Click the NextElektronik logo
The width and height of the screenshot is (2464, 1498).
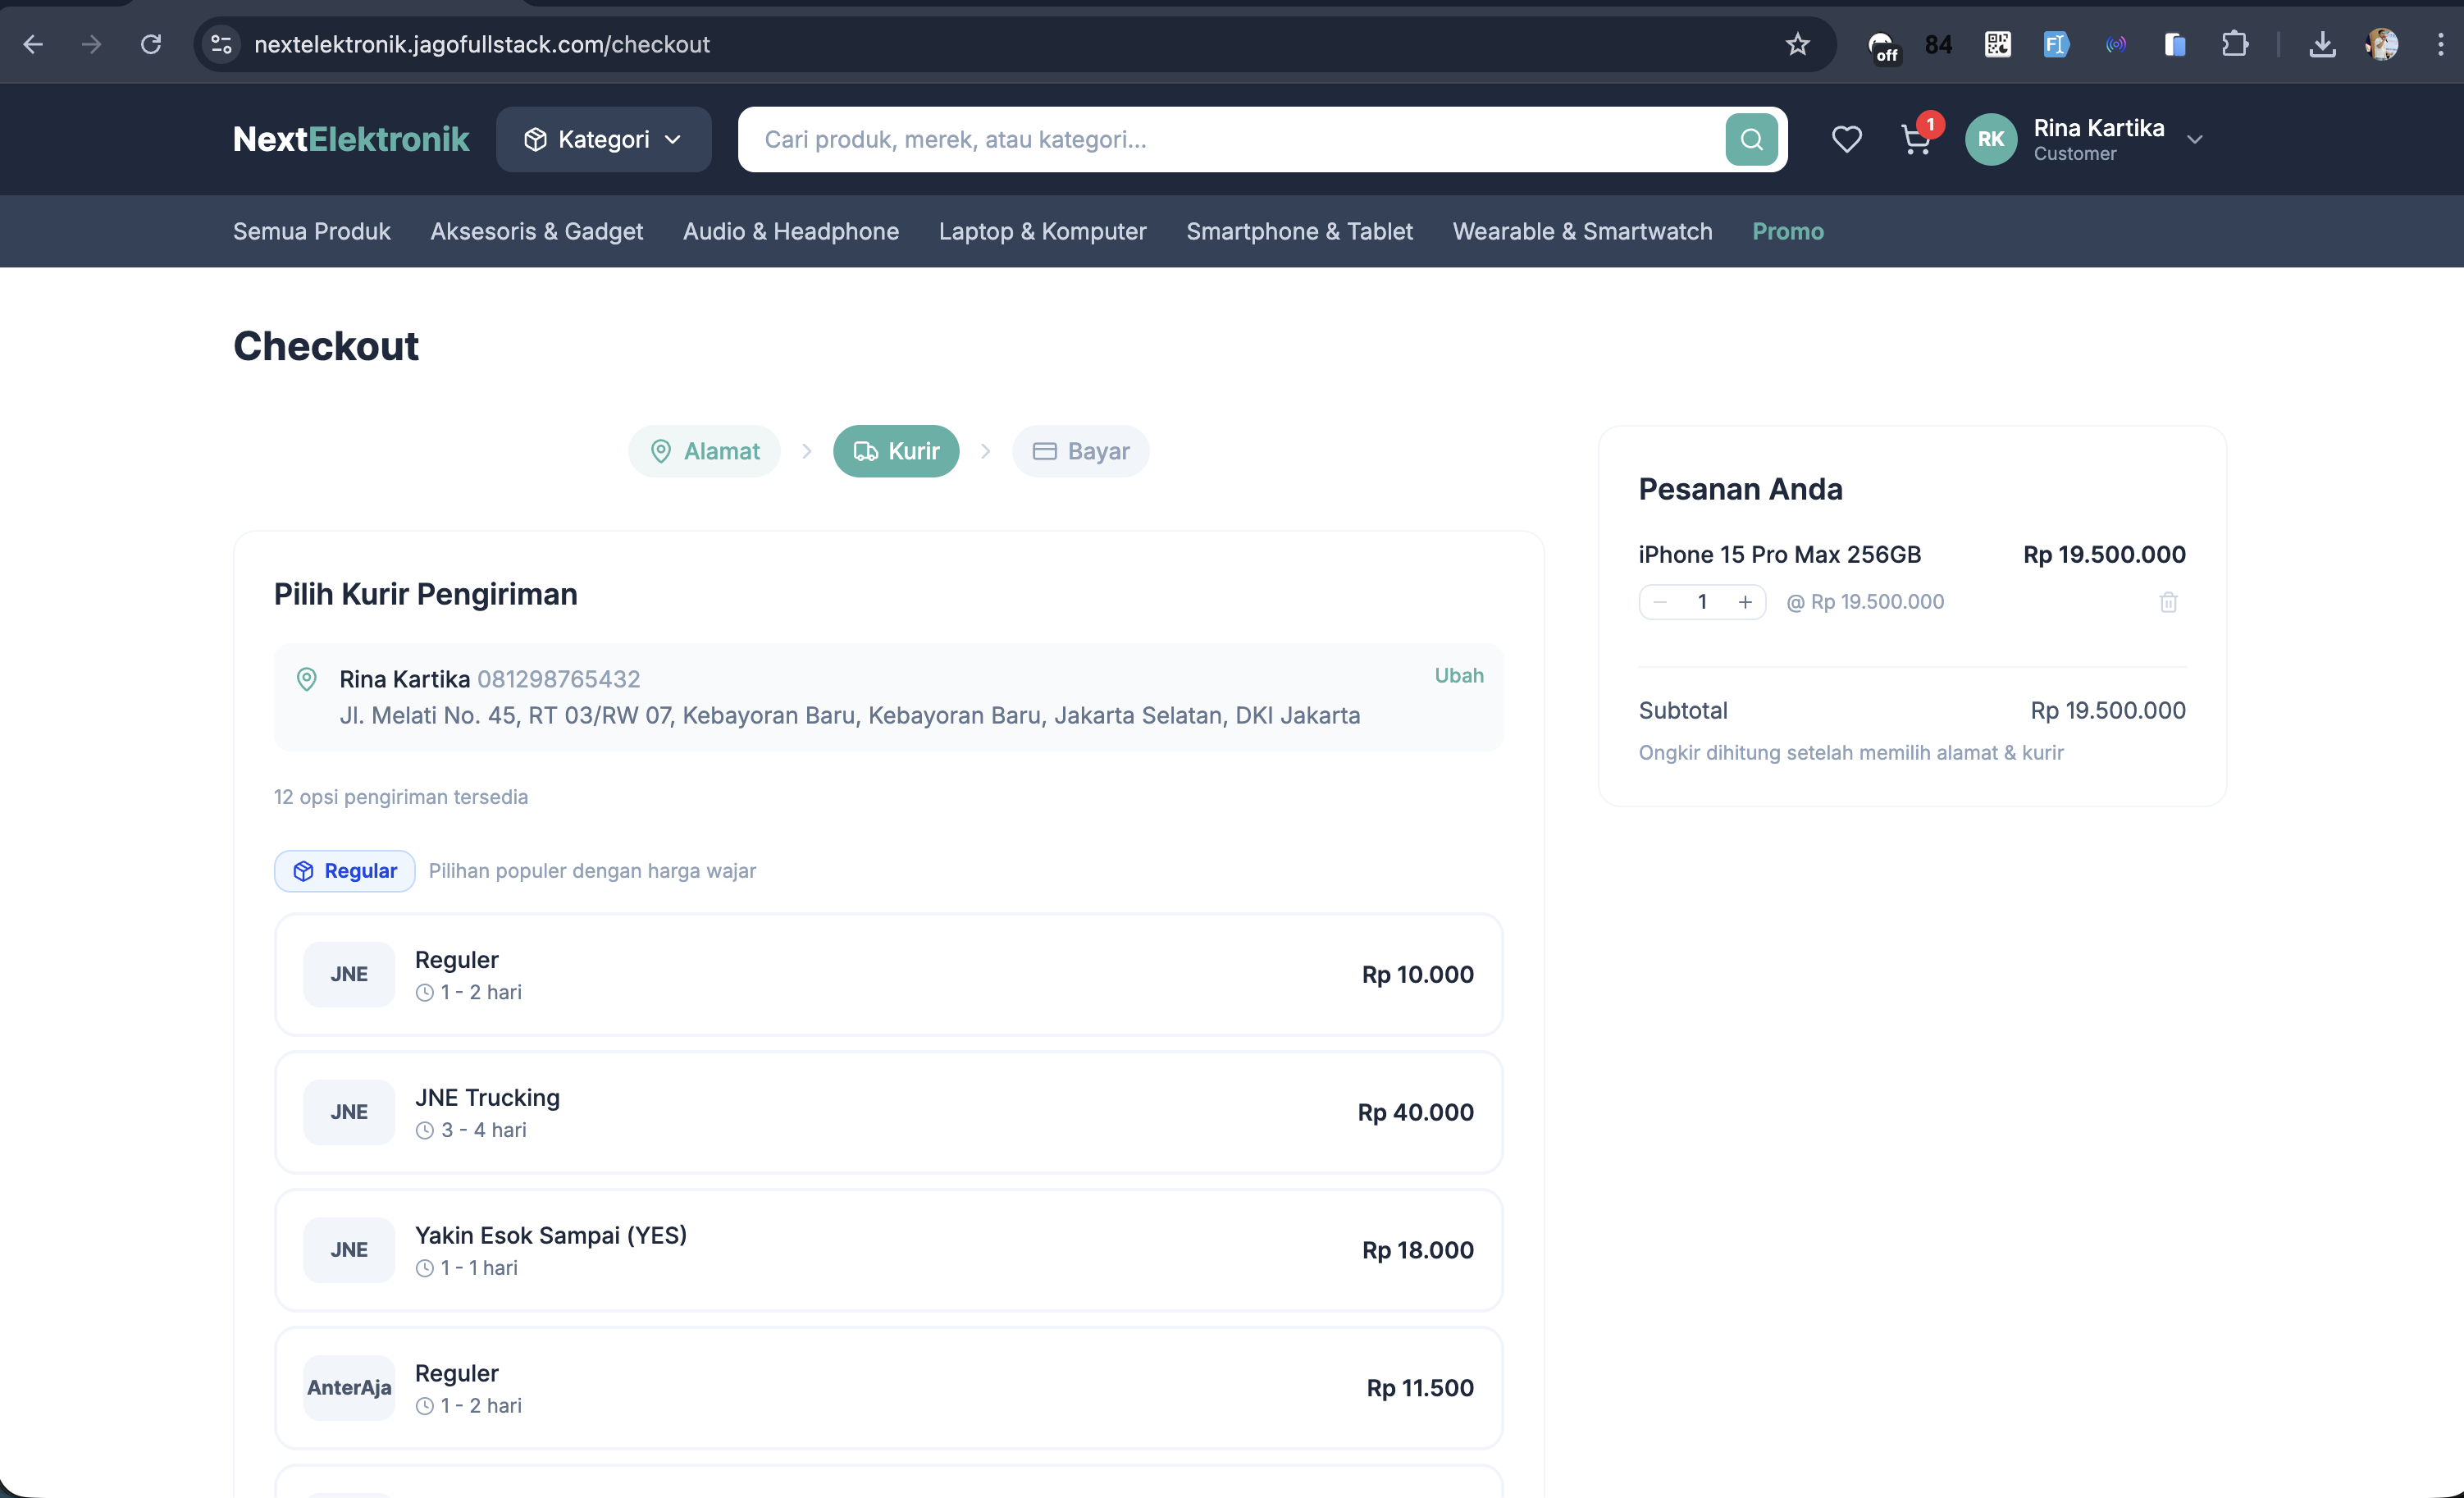[351, 139]
